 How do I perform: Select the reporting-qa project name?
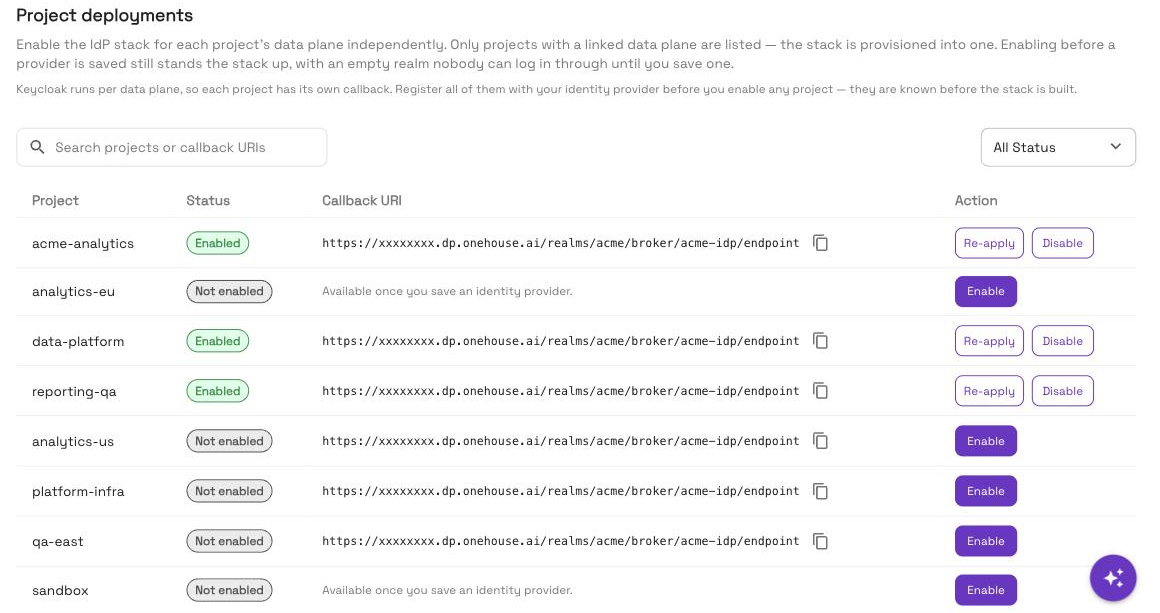pos(74,391)
